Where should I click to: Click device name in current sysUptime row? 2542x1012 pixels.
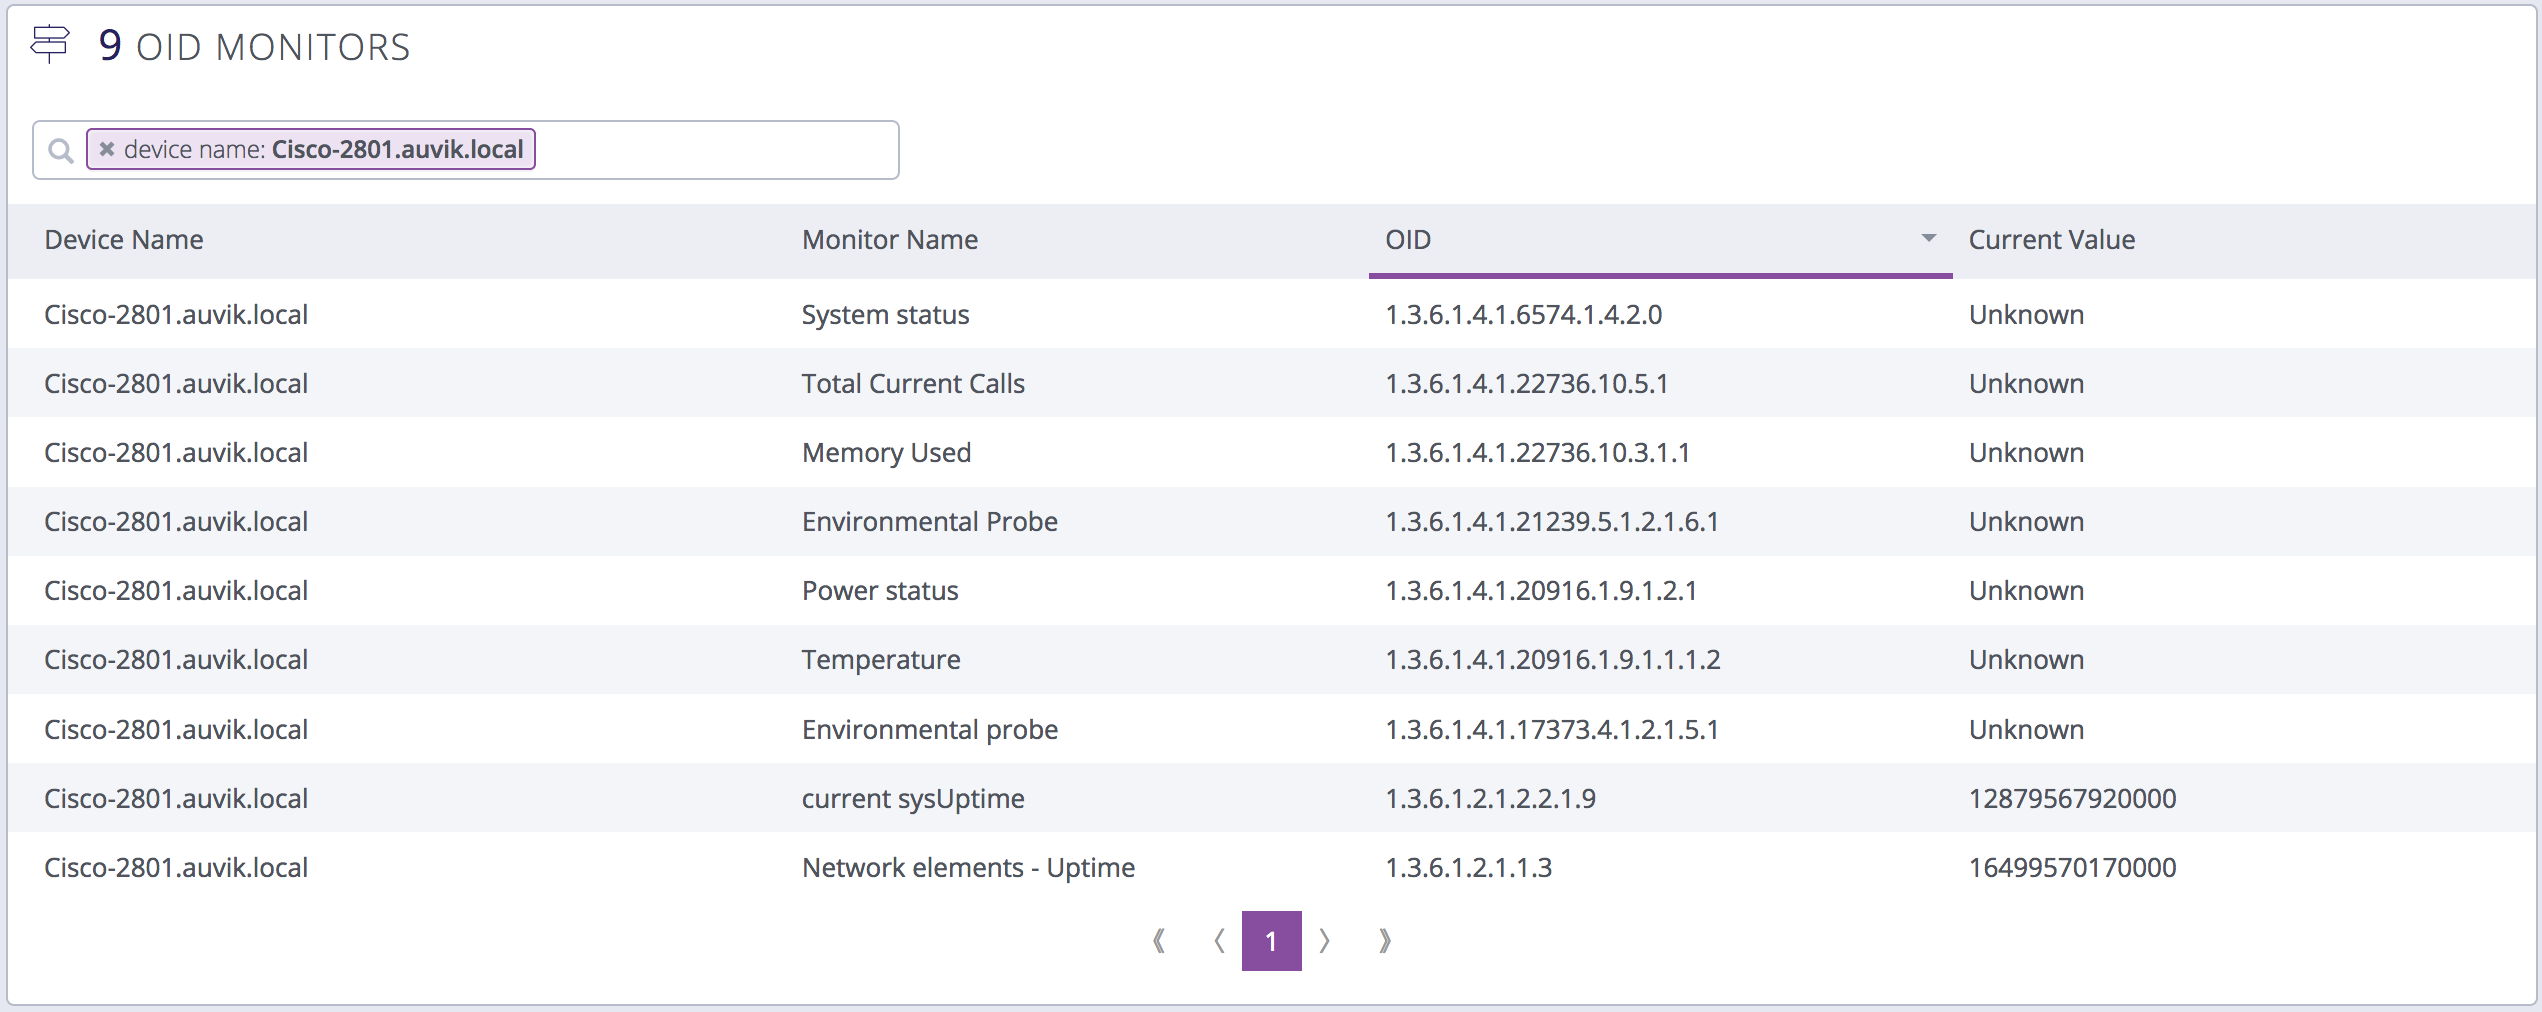[x=176, y=799]
